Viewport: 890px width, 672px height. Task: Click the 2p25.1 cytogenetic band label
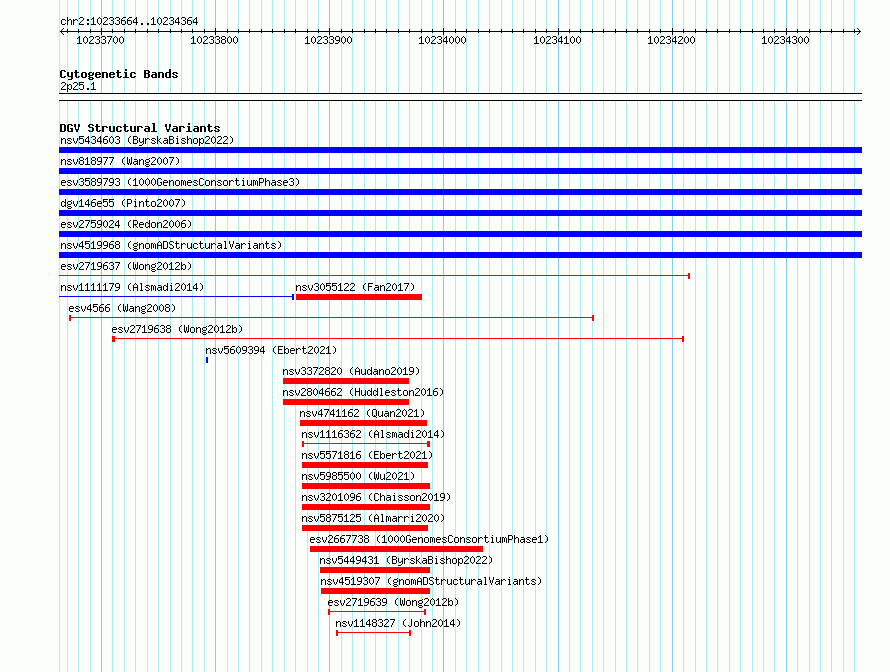tap(78, 86)
